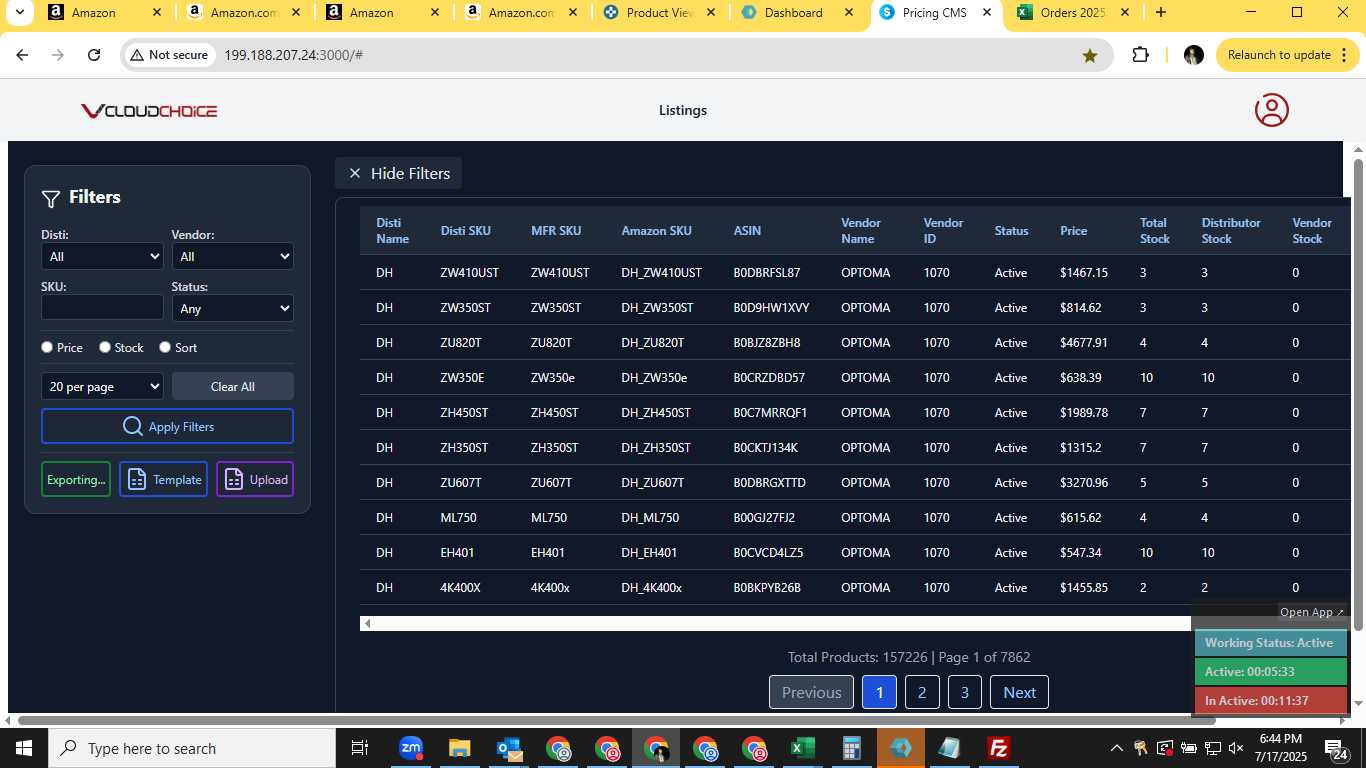
Task: Go to page 3 of listings
Action: click(x=965, y=692)
